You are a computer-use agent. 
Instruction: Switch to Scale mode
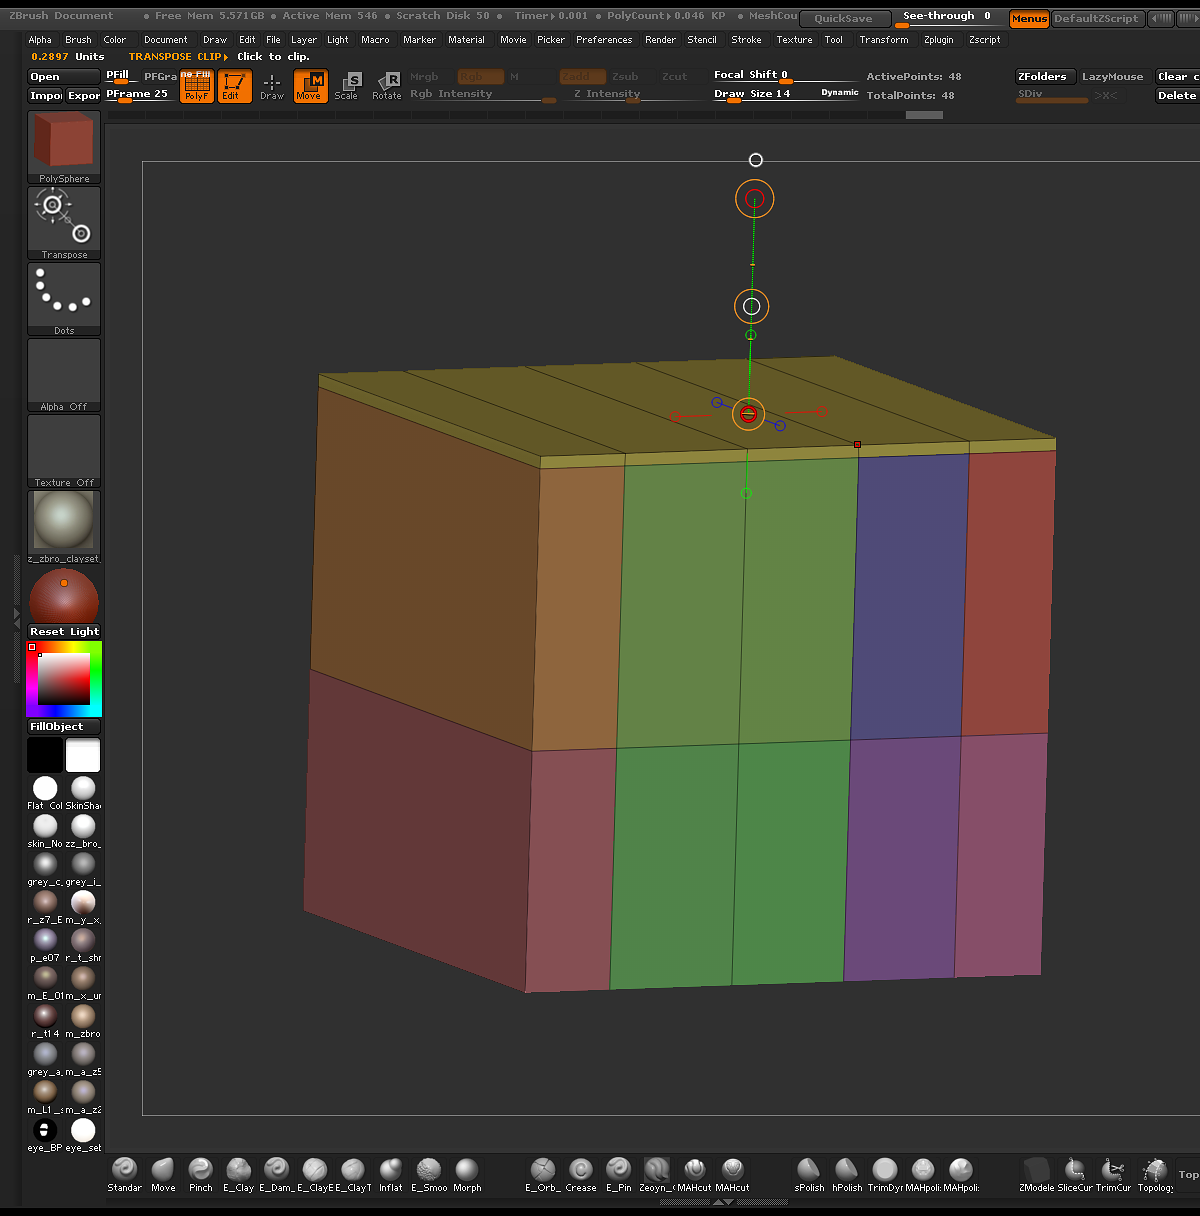(347, 86)
